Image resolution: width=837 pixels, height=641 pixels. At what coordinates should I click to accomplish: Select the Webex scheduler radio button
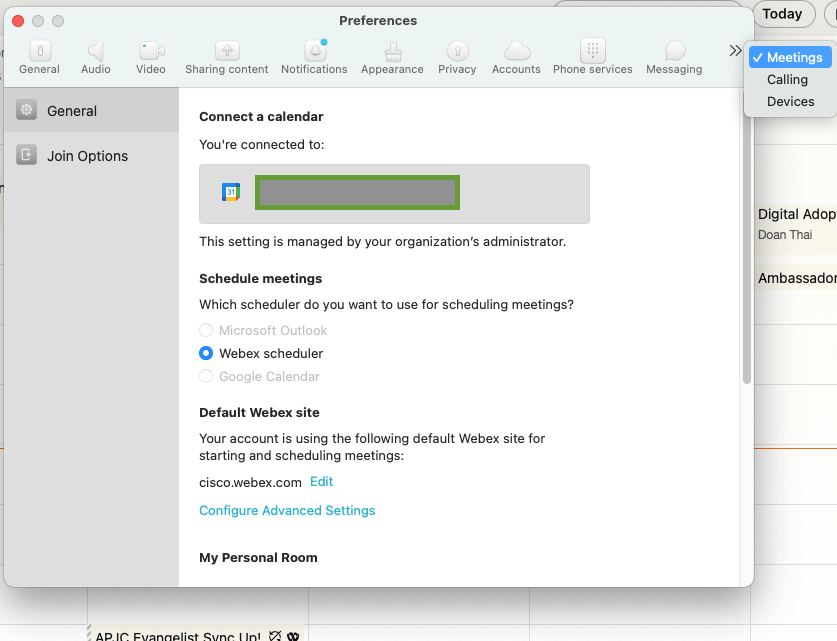point(205,353)
